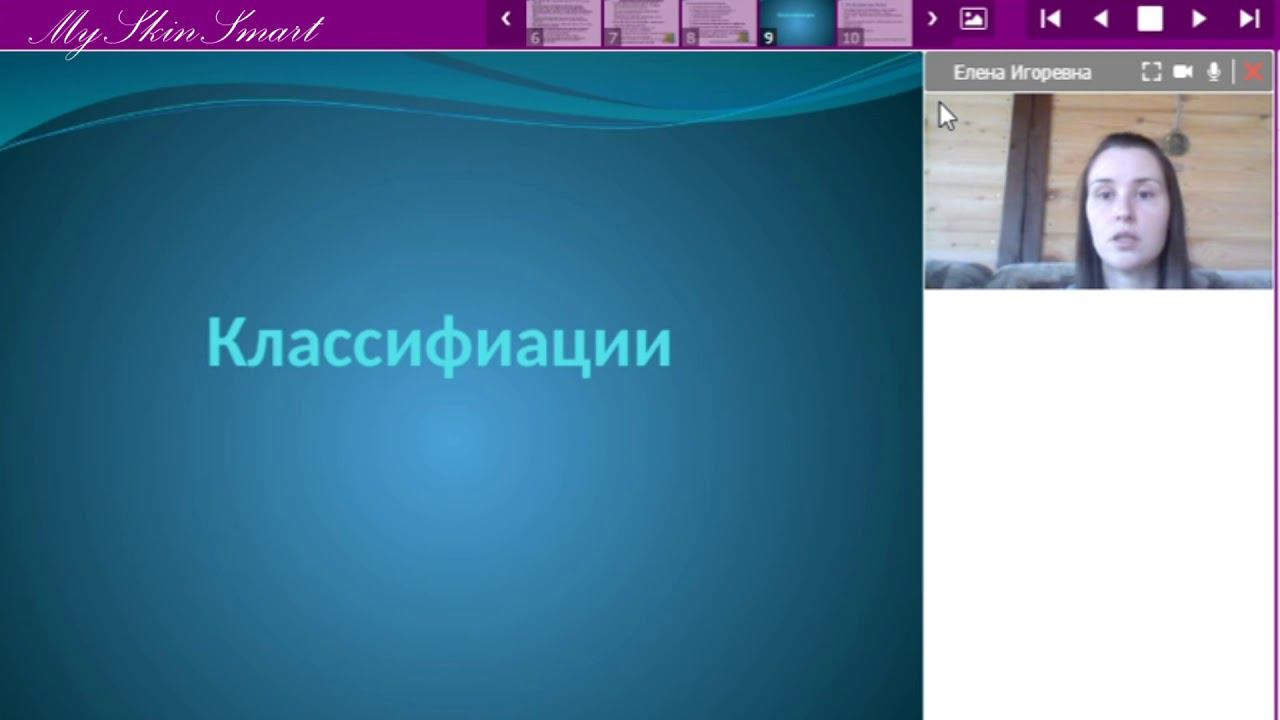This screenshot has height=720, width=1280.
Task: Click the MySkinSmart logo
Action: [x=176, y=29]
